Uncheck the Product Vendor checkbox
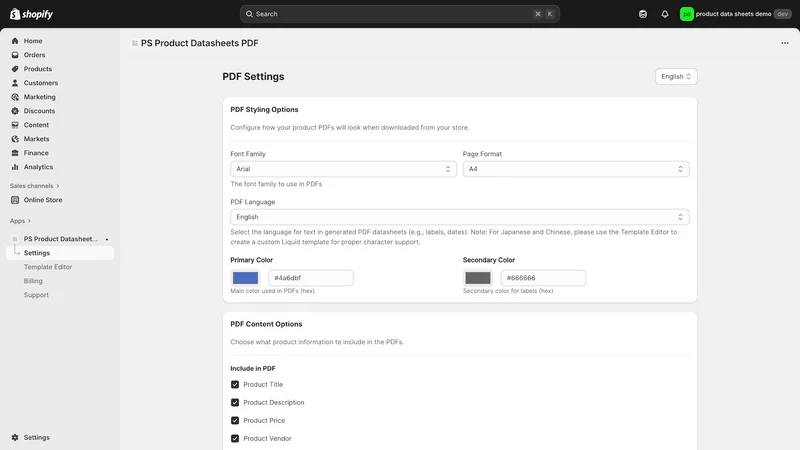The width and height of the screenshot is (800, 450). (235, 438)
